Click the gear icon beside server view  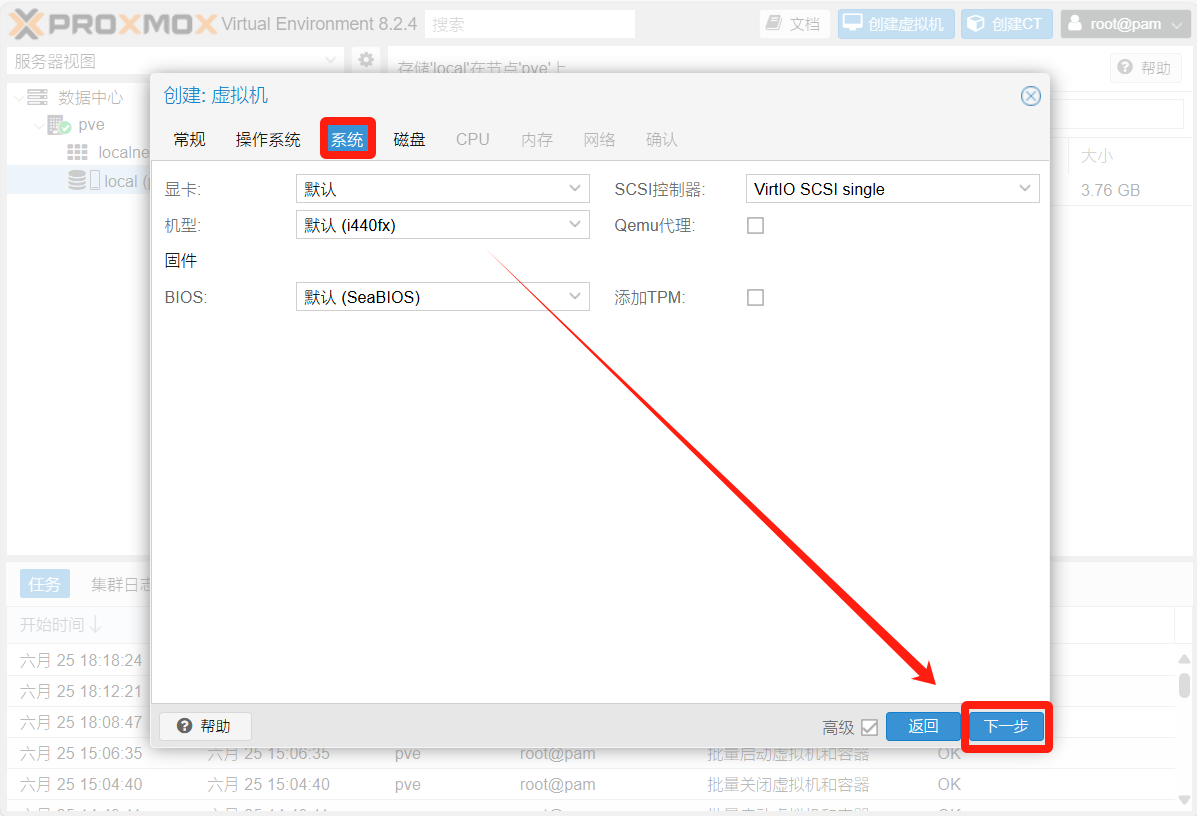366,60
